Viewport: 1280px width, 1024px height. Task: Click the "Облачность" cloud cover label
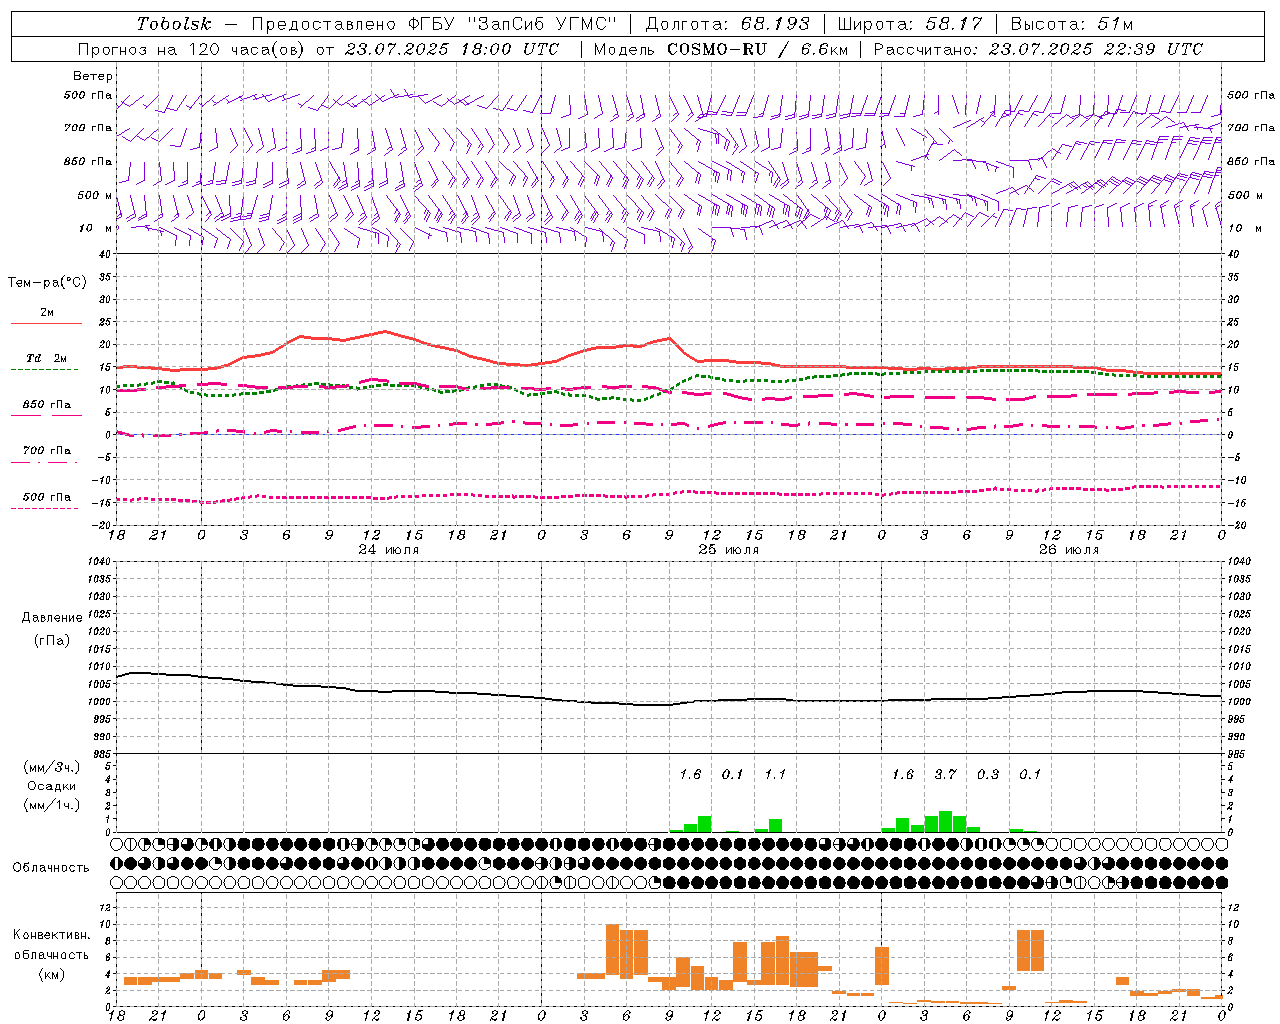(51, 868)
